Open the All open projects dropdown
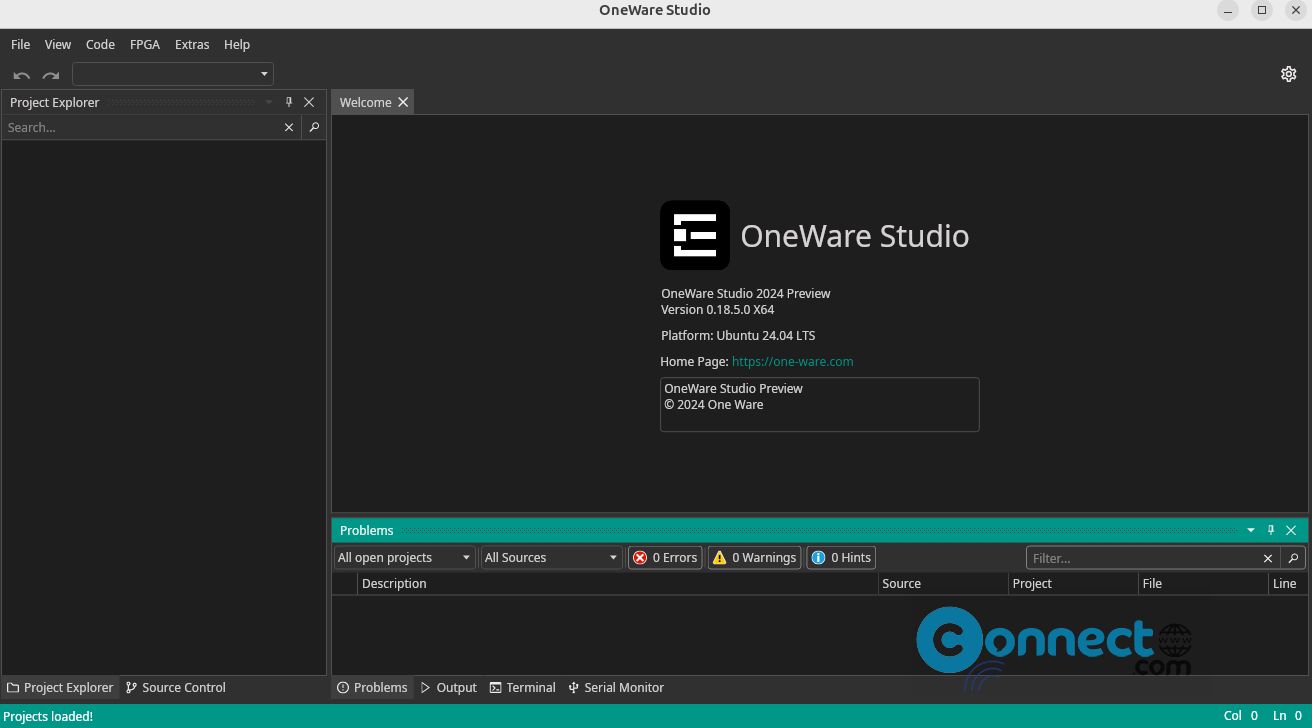This screenshot has height=728, width=1312. pyautogui.click(x=404, y=558)
